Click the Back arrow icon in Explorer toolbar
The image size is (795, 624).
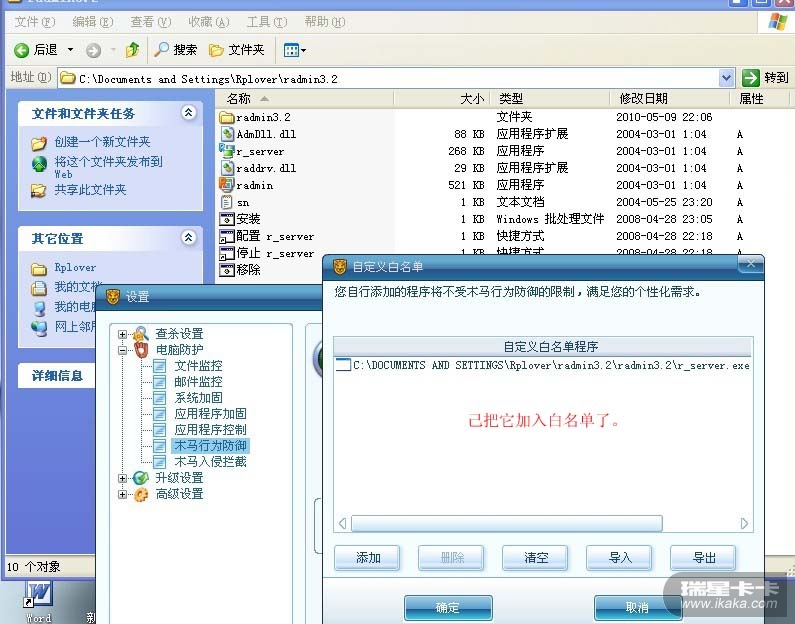[x=21, y=50]
